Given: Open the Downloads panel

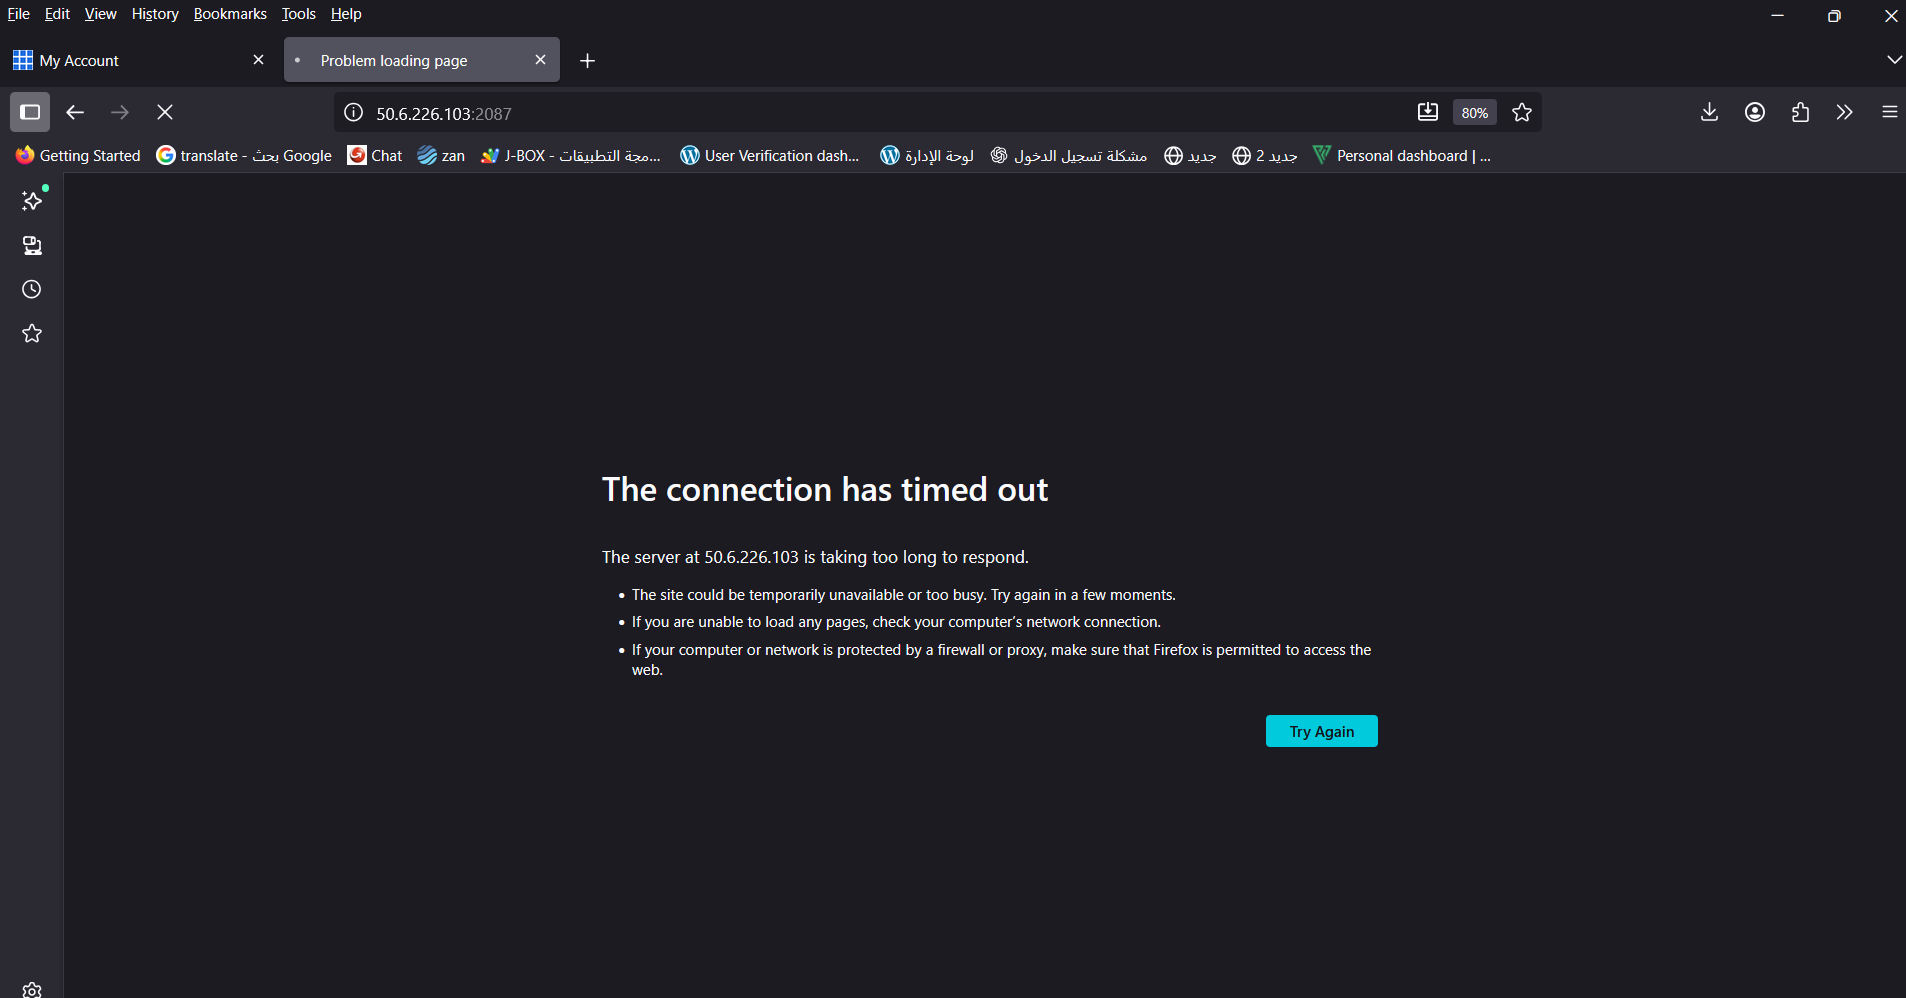Looking at the screenshot, I should [1709, 112].
